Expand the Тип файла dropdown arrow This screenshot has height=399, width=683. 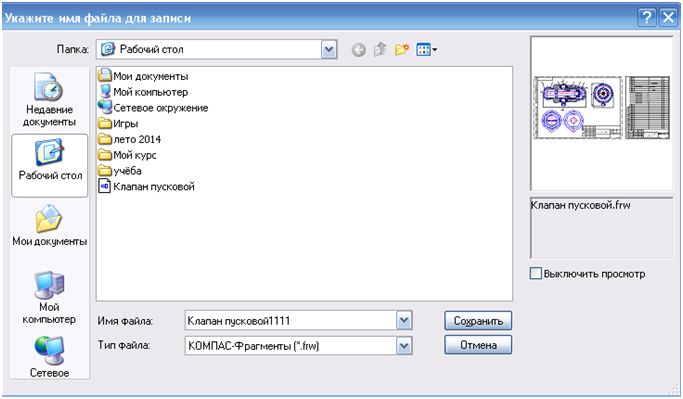point(404,346)
